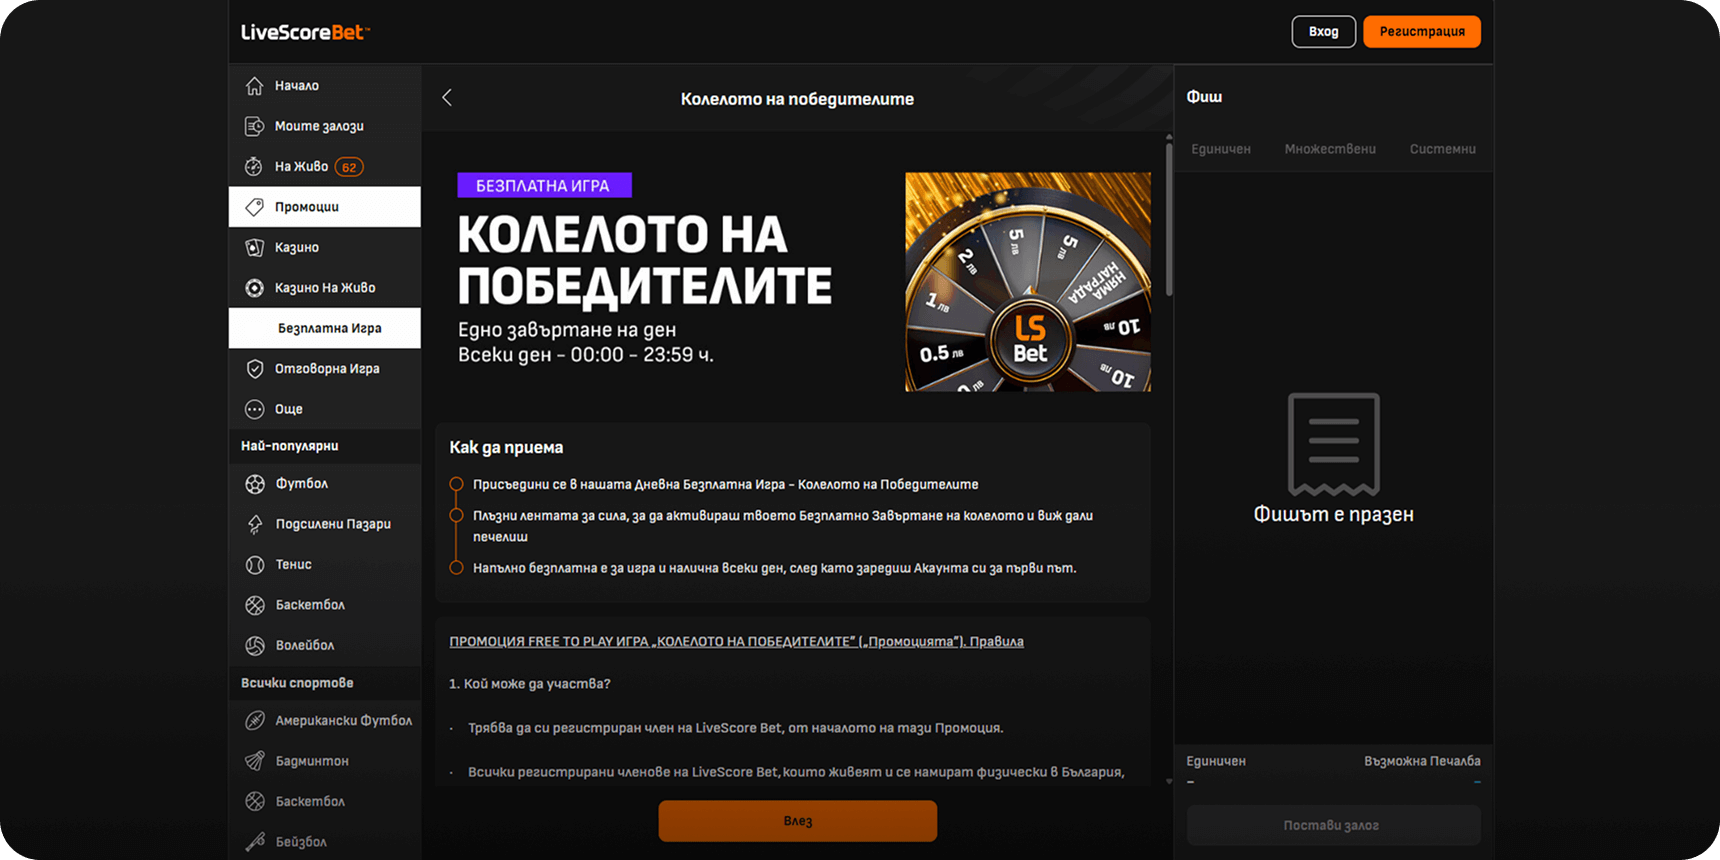The image size is (1720, 860).
Task: Click the cards icon beside Казино
Action: (x=255, y=247)
